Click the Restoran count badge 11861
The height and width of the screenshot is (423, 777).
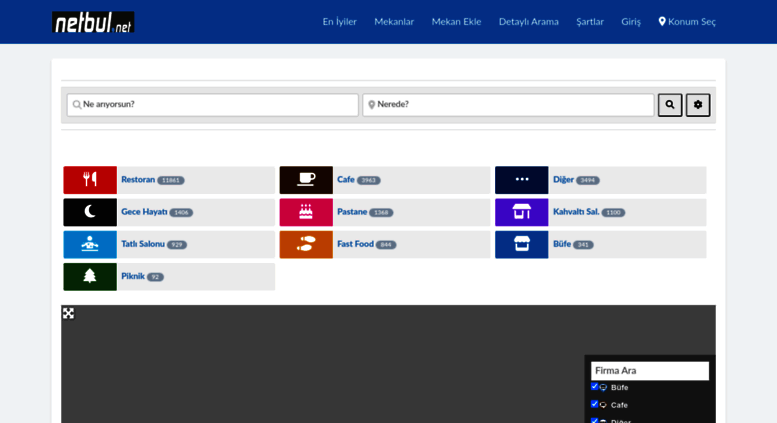(171, 180)
